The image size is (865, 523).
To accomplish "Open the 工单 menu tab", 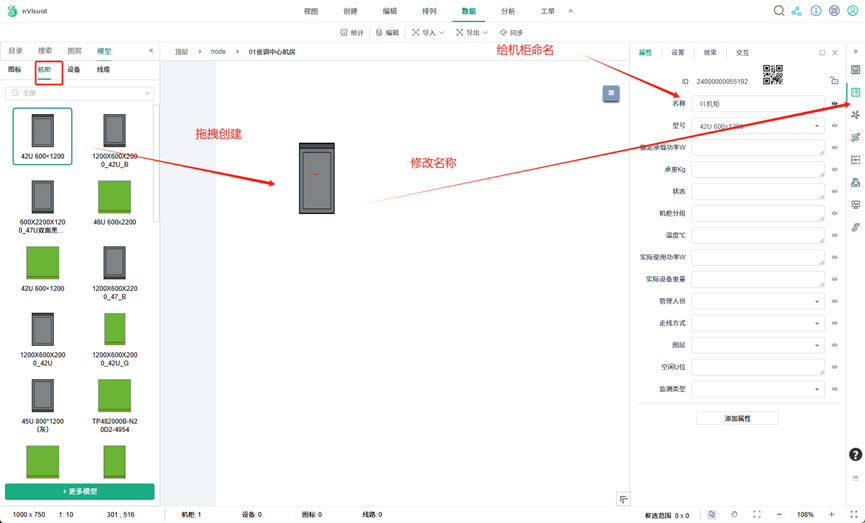I will (547, 11).
